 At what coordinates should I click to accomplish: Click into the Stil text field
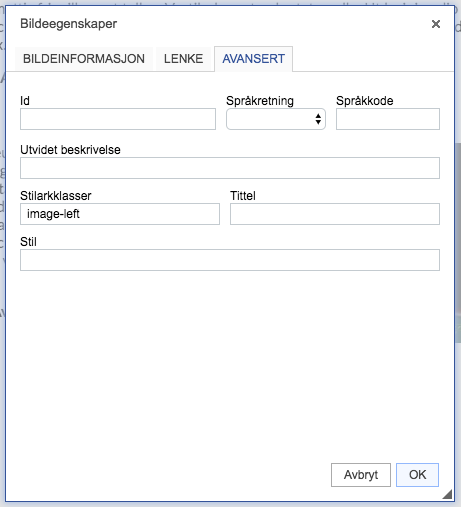pos(230,260)
